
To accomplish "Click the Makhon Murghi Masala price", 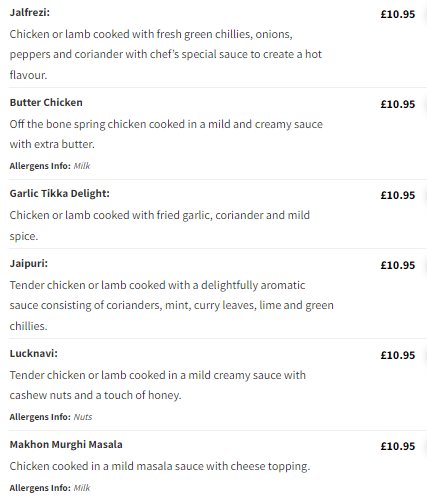I will coord(398,446).
